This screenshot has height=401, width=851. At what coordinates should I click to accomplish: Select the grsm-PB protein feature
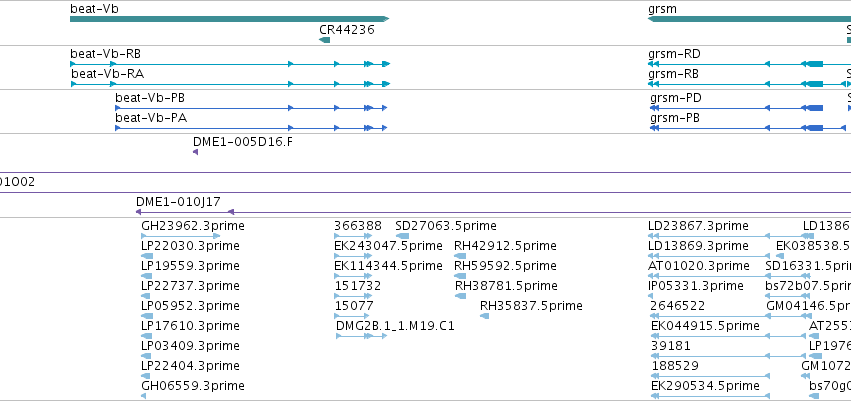pos(748,128)
